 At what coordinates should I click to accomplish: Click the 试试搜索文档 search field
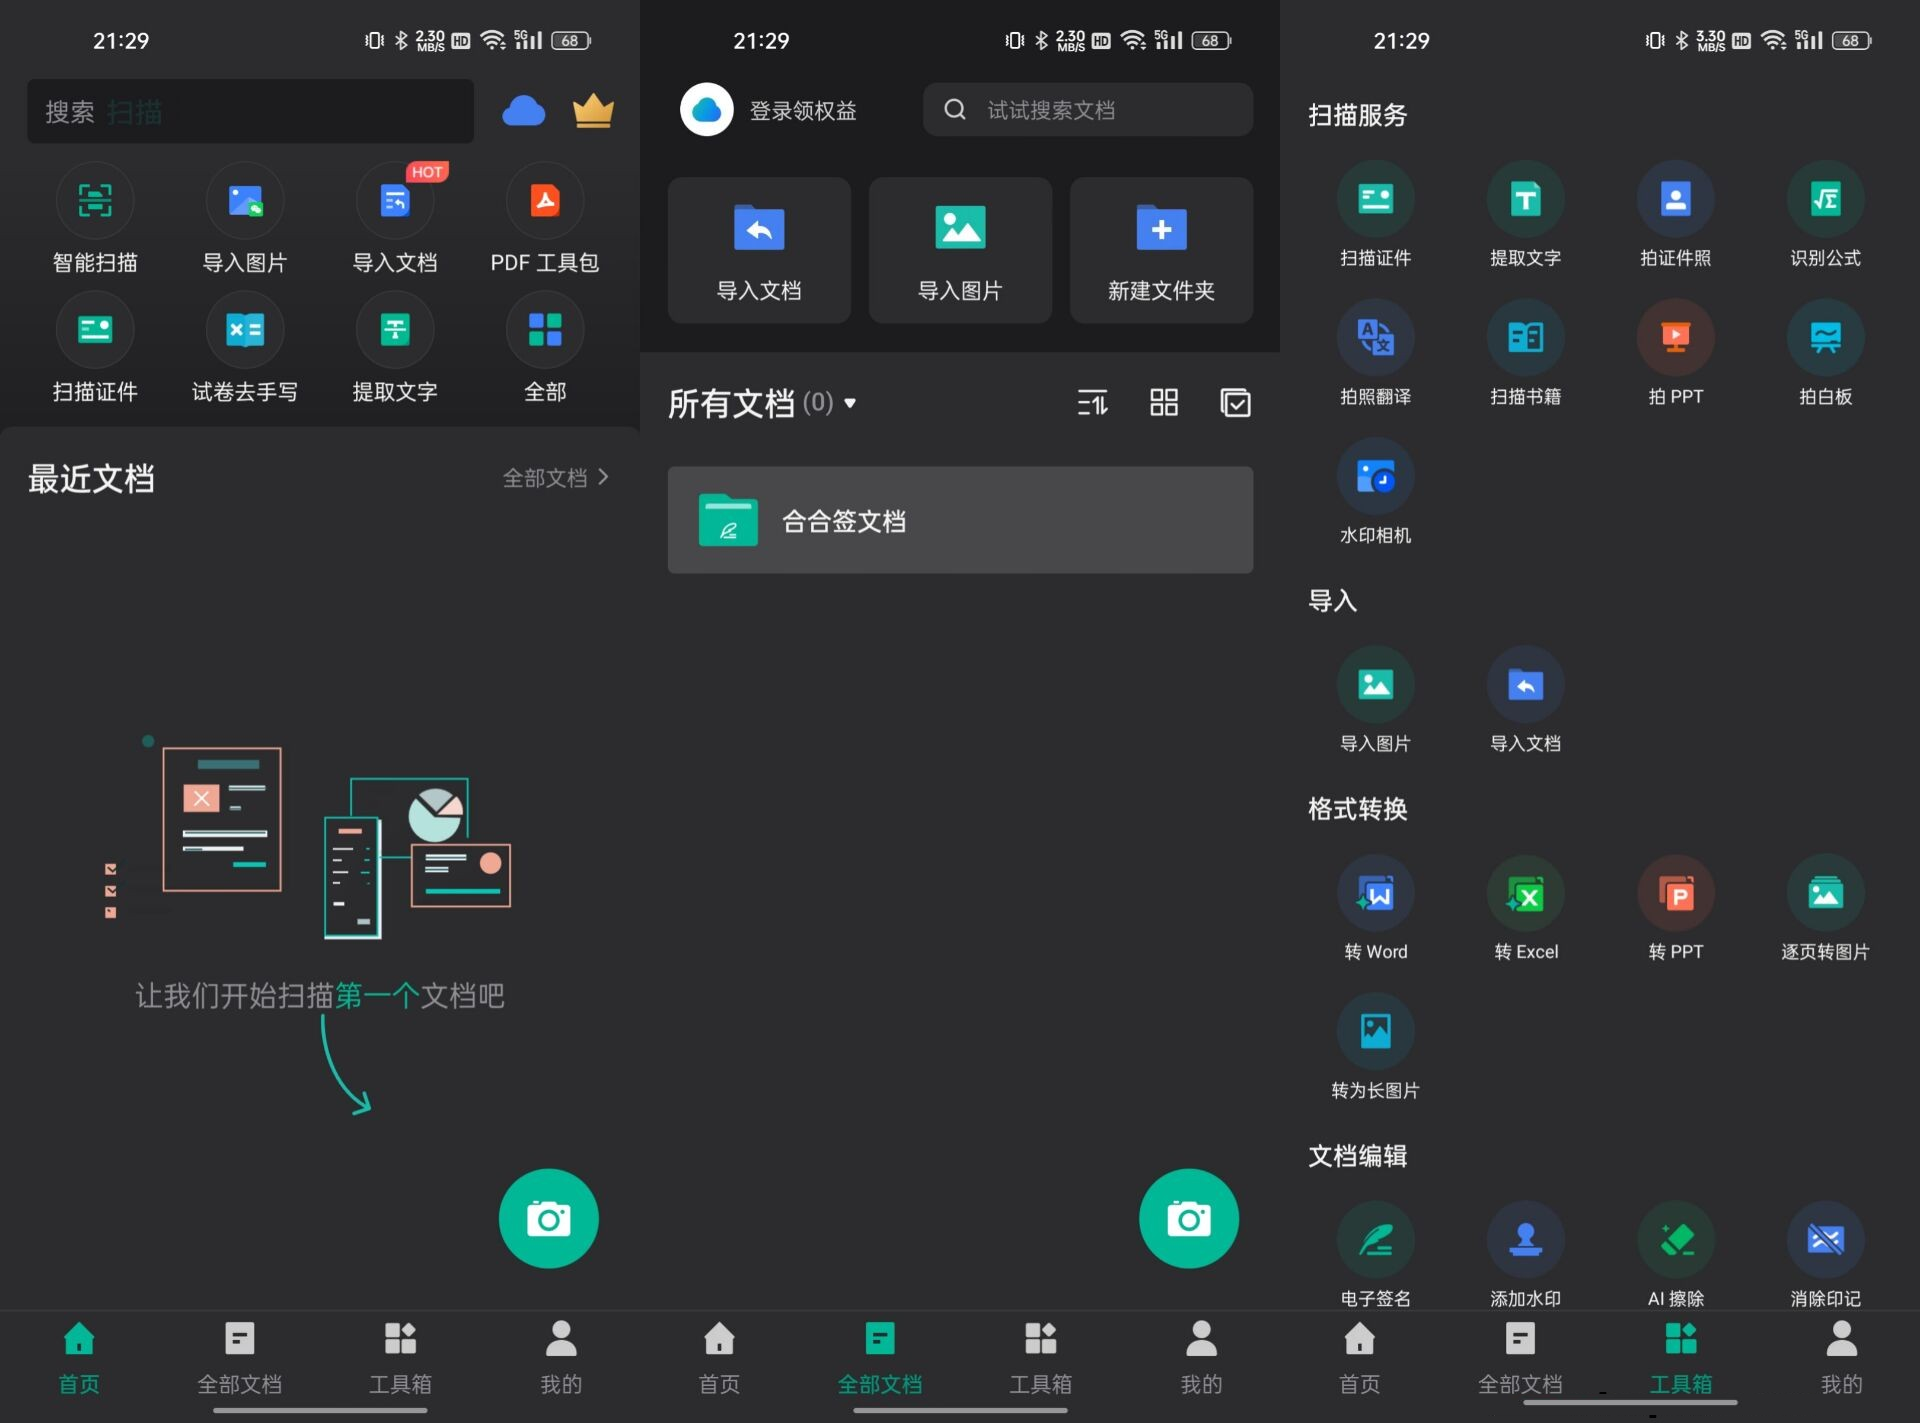pyautogui.click(x=1088, y=110)
